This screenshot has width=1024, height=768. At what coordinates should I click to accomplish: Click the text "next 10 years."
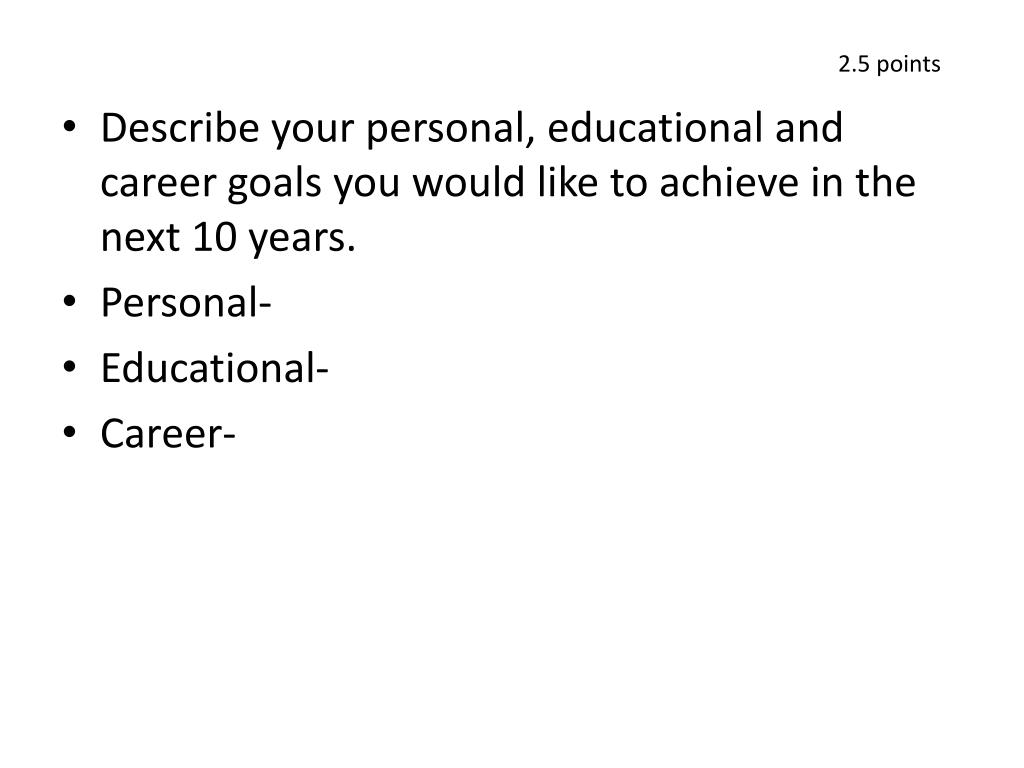(x=229, y=241)
